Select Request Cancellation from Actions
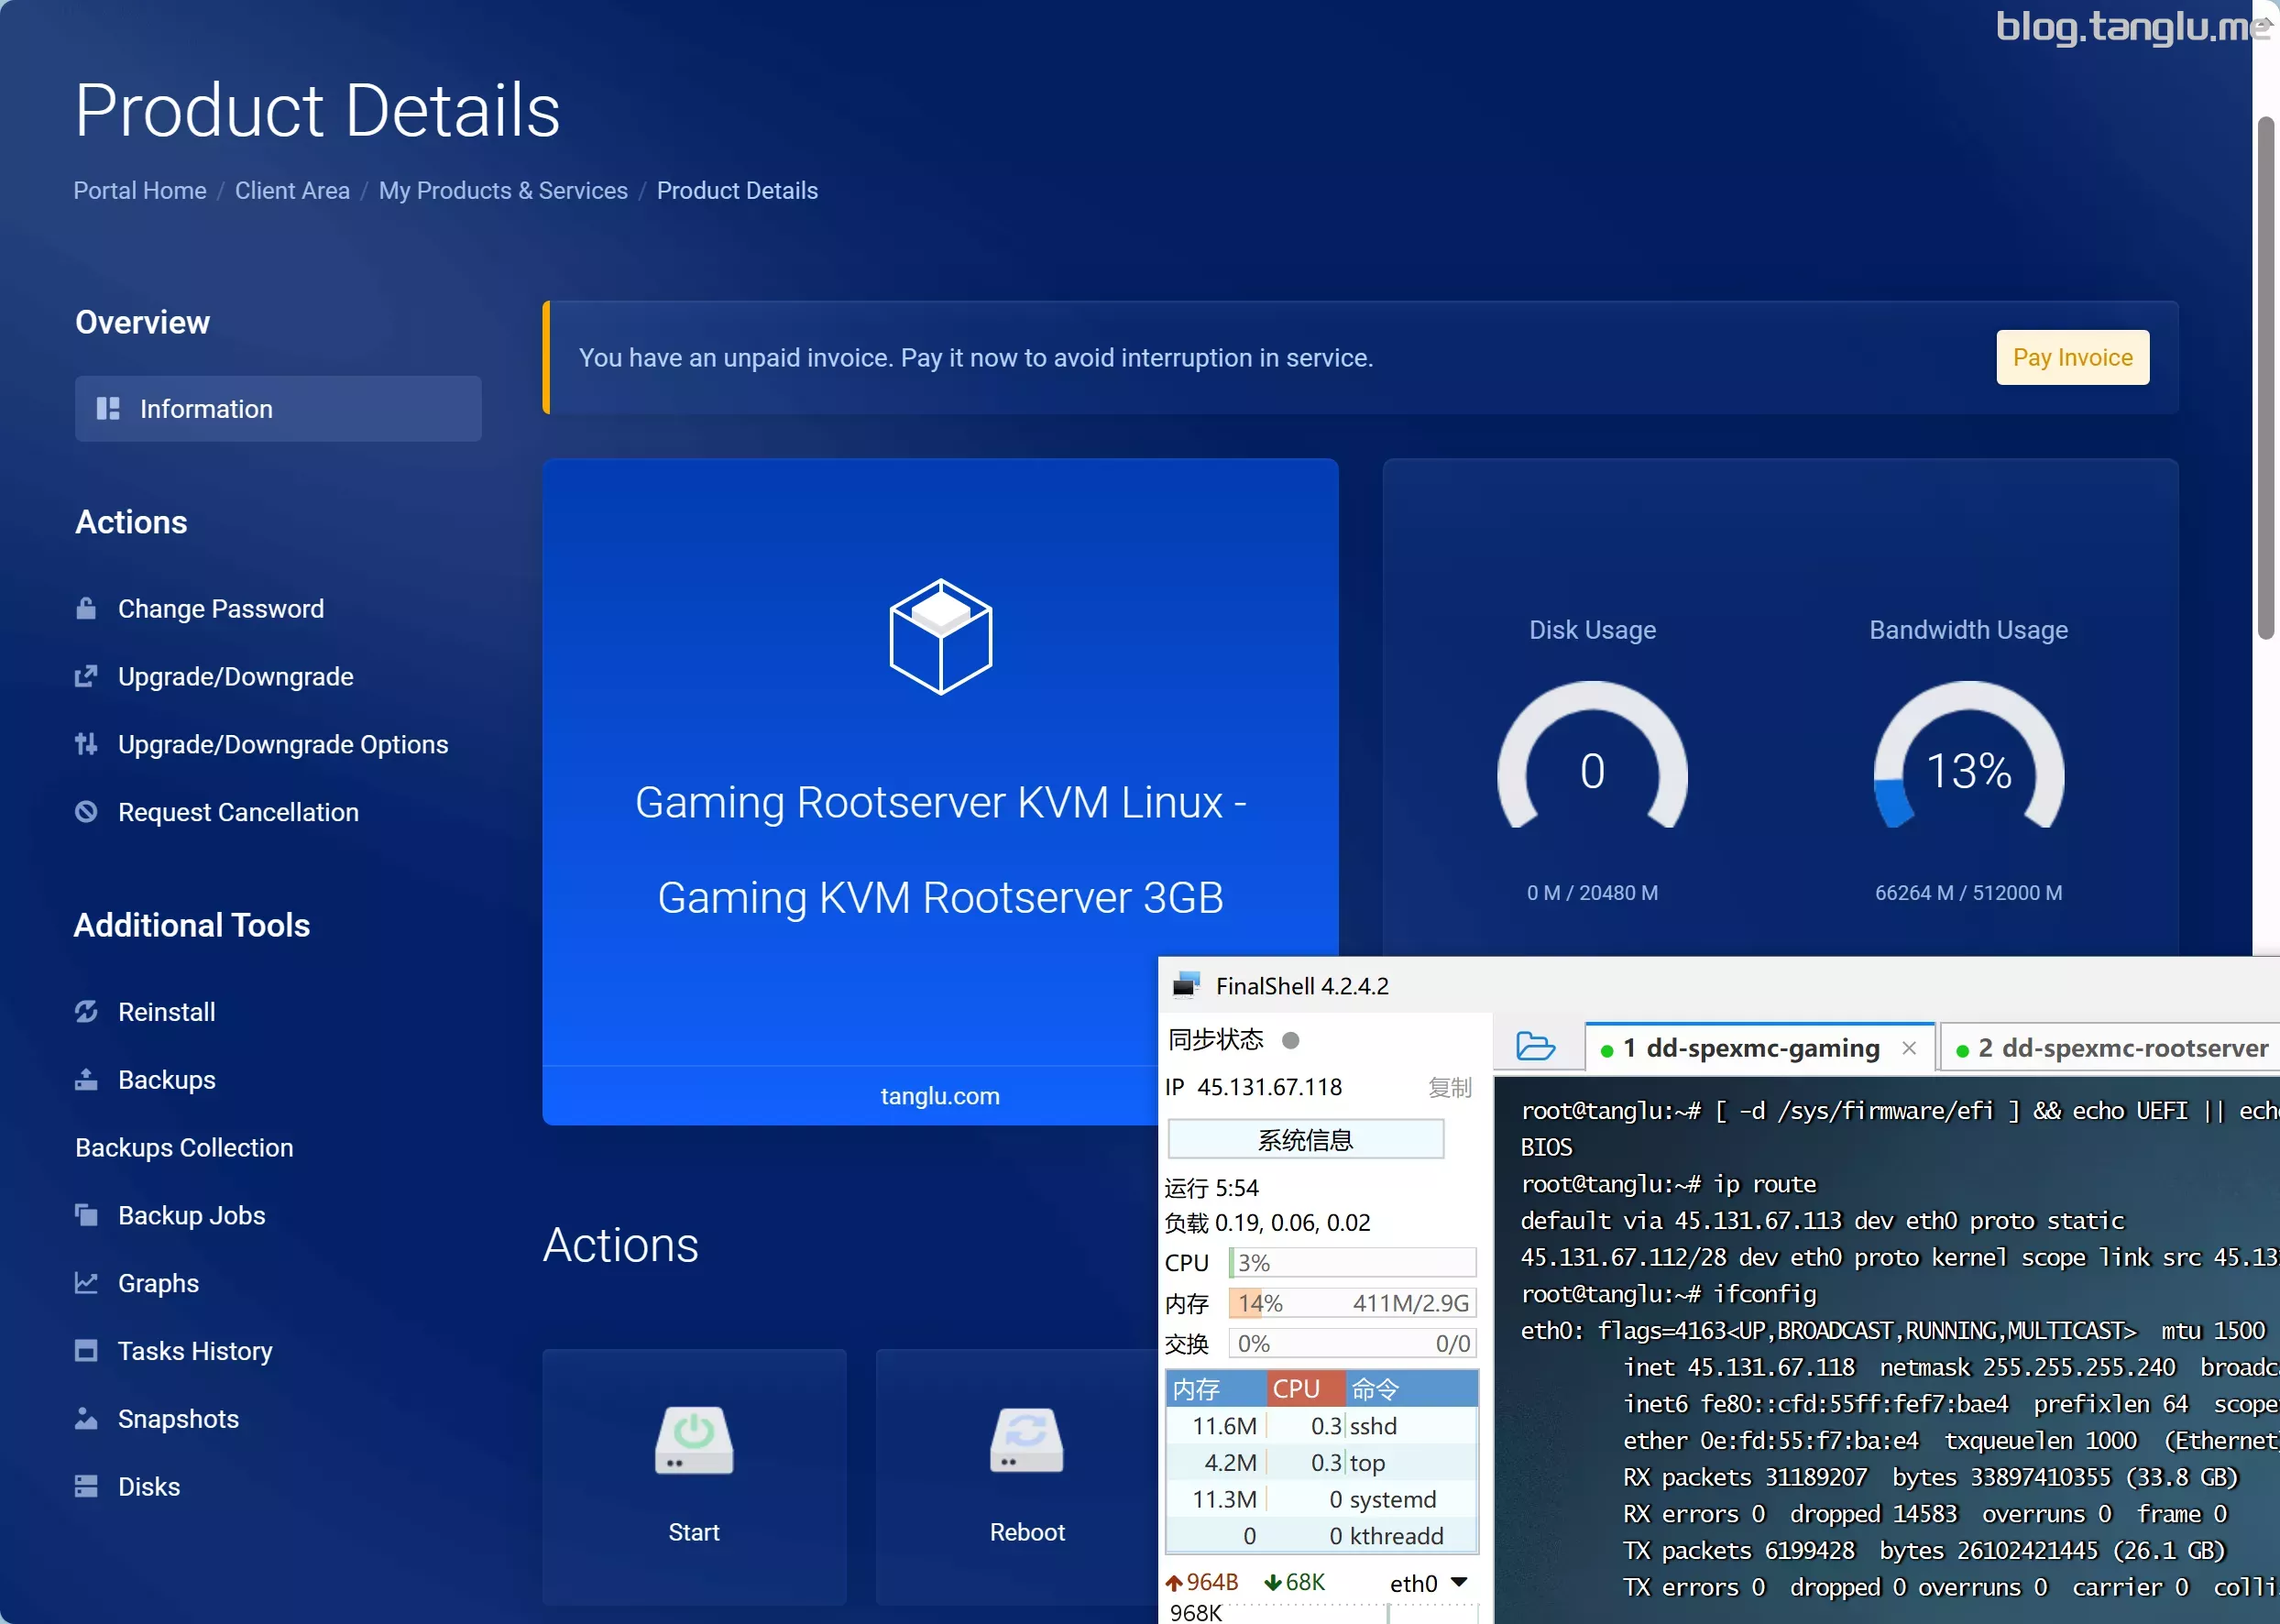Image resolution: width=2280 pixels, height=1624 pixels. [x=237, y=810]
